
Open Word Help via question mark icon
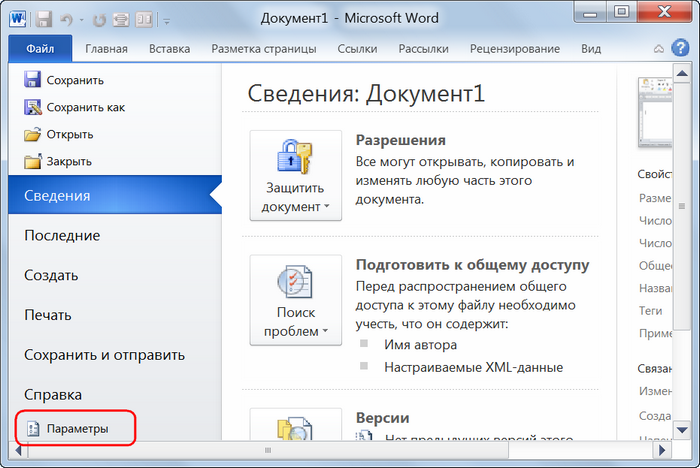coord(680,48)
